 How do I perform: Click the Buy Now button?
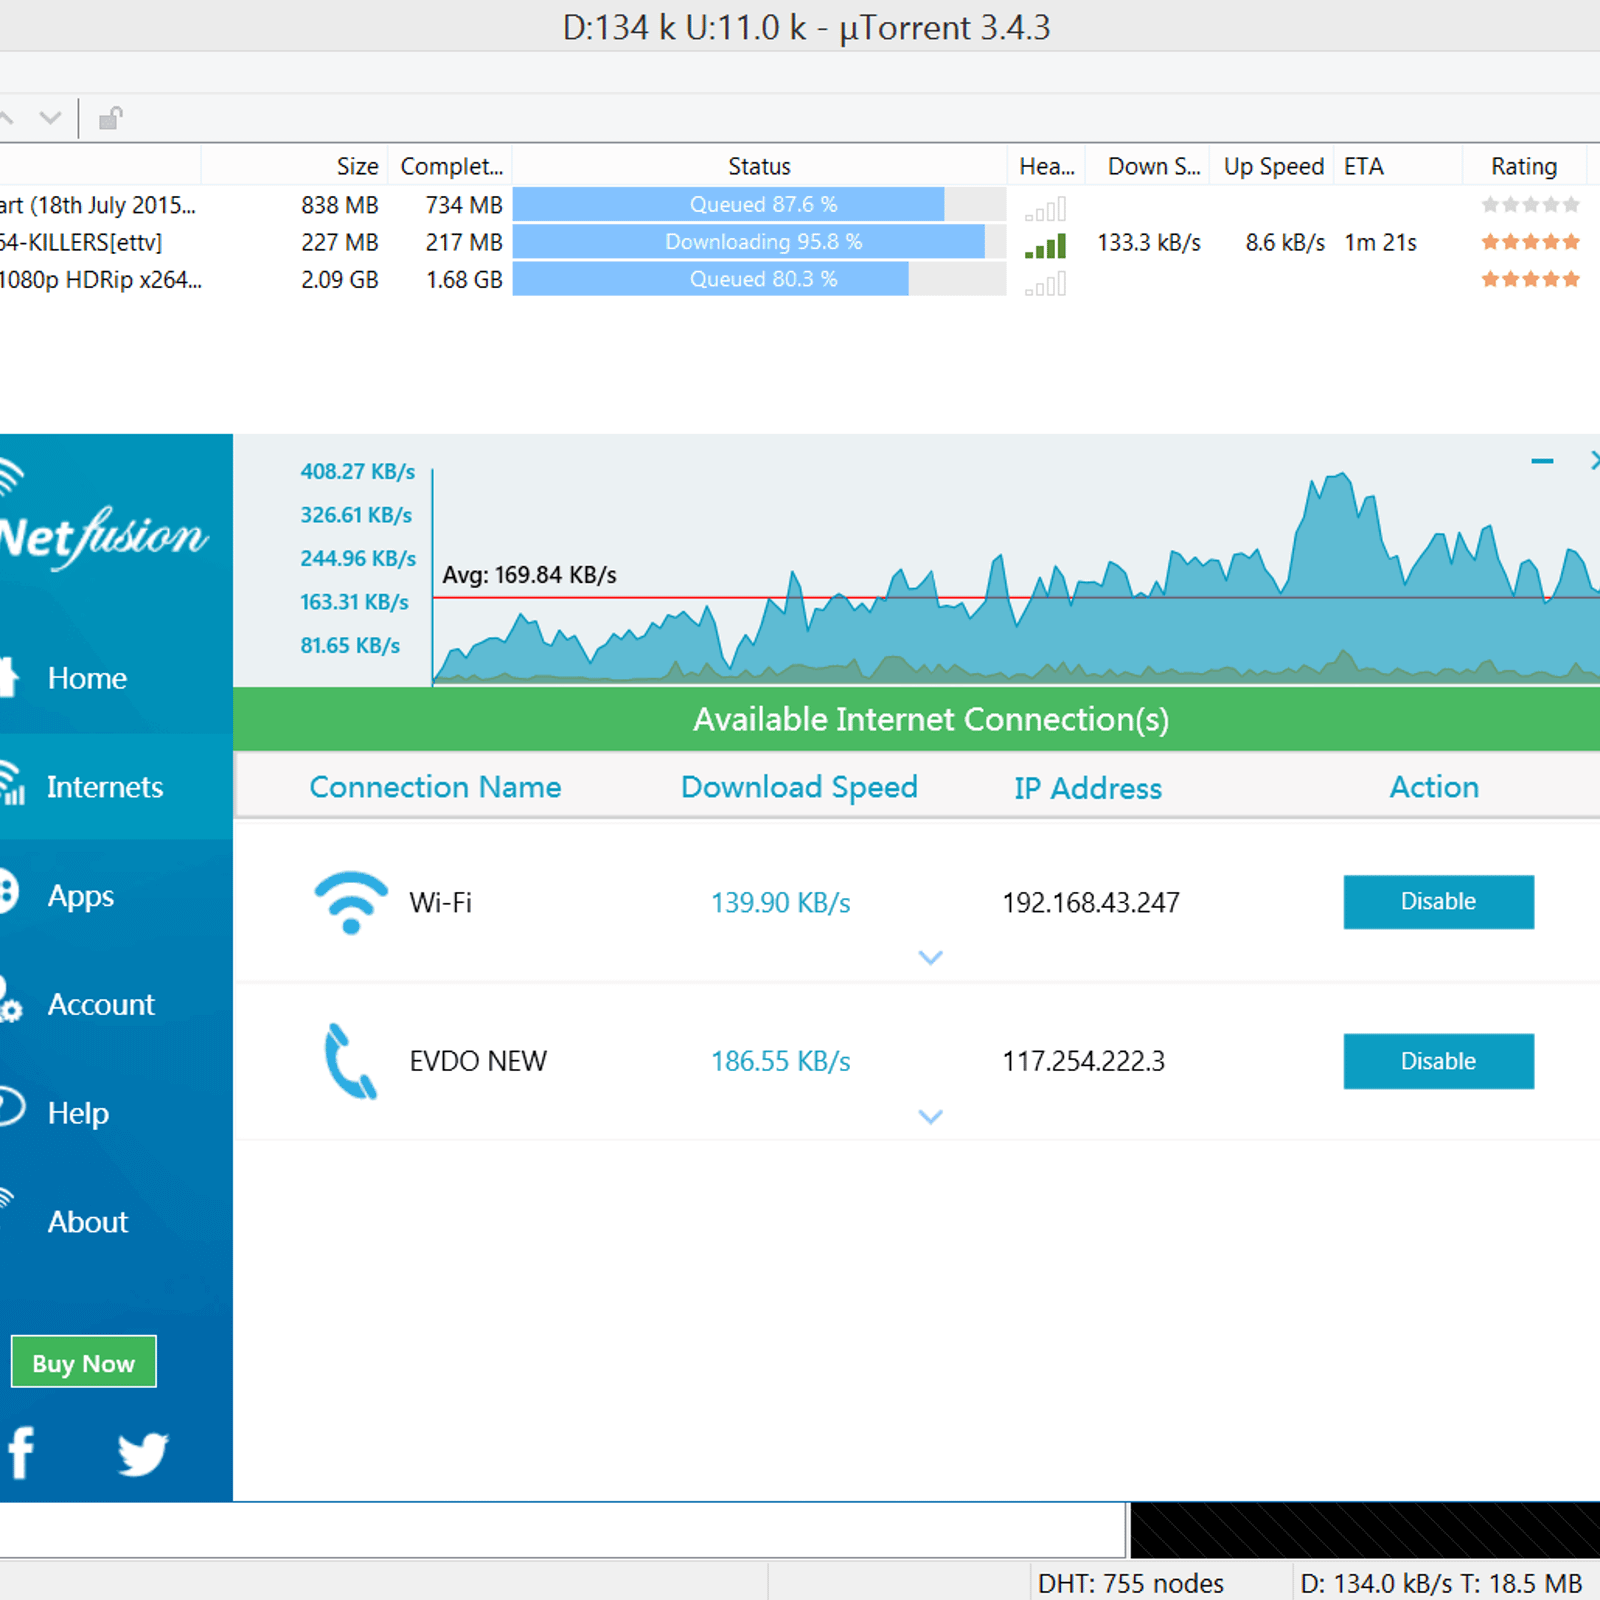(83, 1362)
